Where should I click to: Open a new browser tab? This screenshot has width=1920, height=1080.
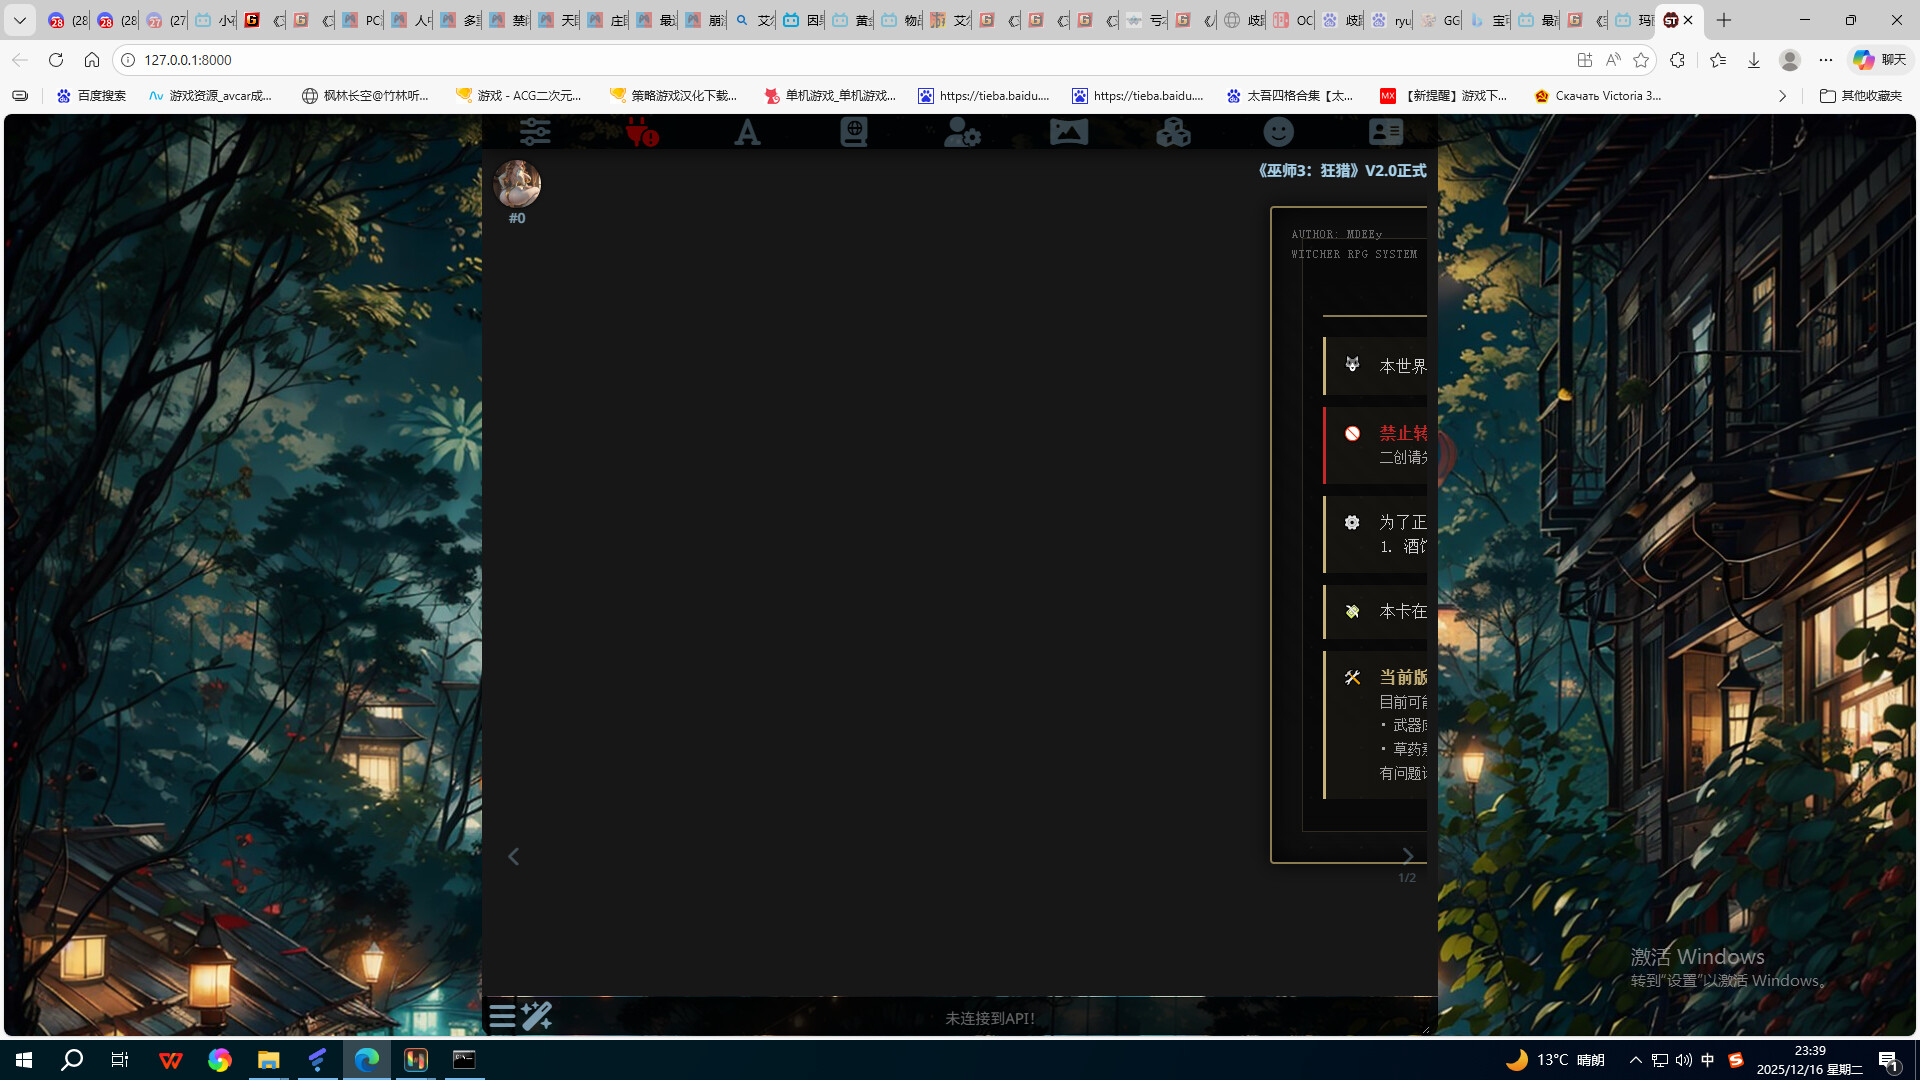point(1724,20)
